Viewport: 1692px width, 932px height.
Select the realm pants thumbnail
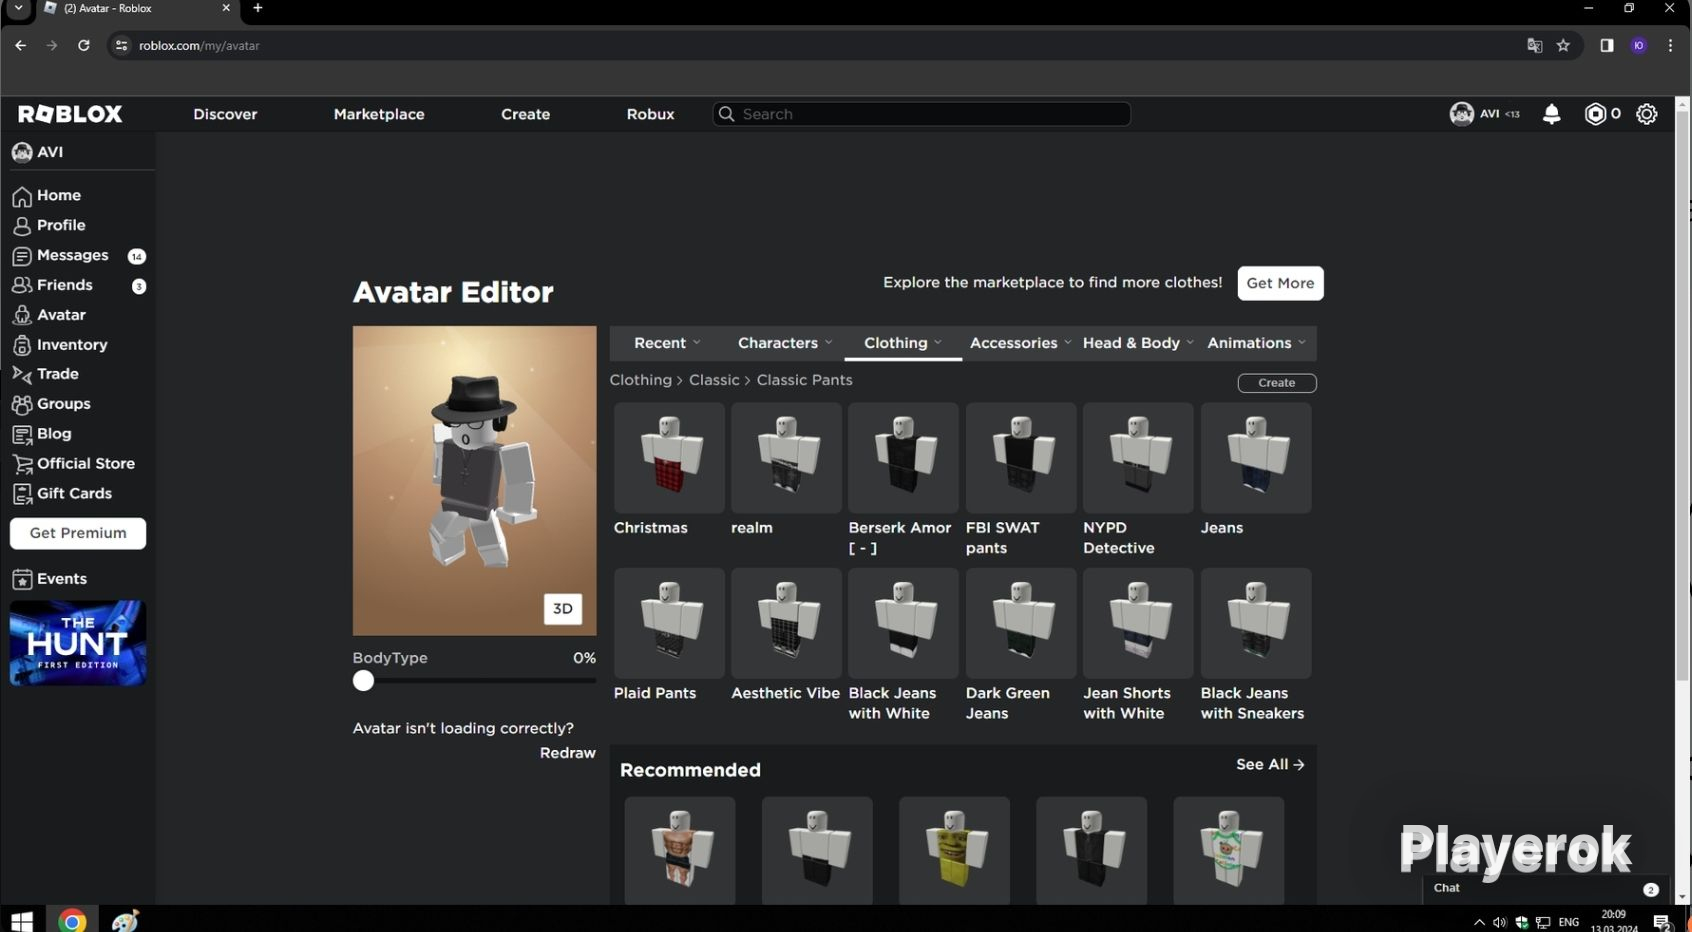(x=786, y=458)
